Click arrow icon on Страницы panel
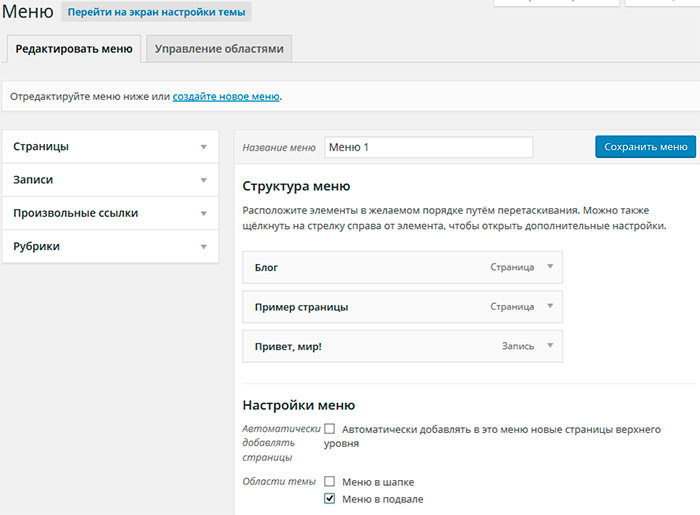The width and height of the screenshot is (700, 515). [203, 147]
